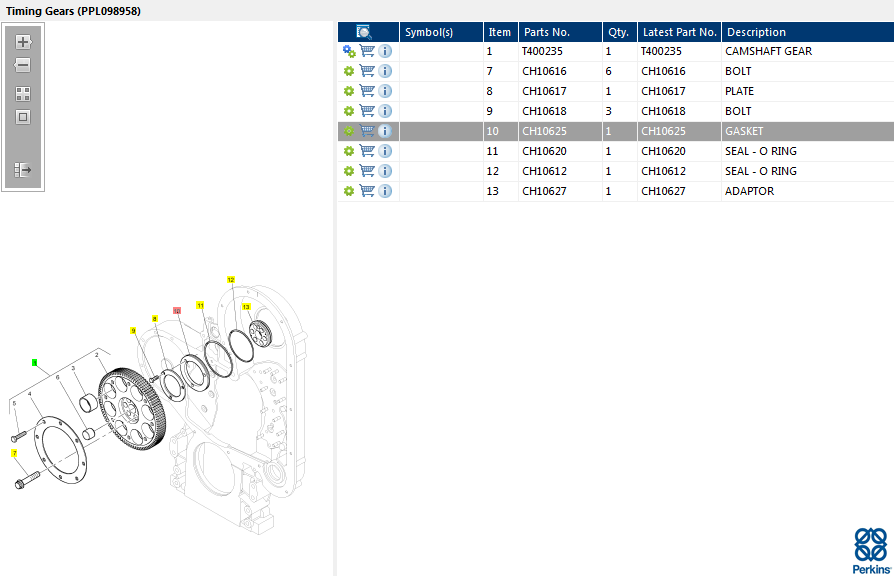The width and height of the screenshot is (894, 576).
Task: Click the gears icon for CAMSHAFT GEAR row
Action: click(x=349, y=51)
